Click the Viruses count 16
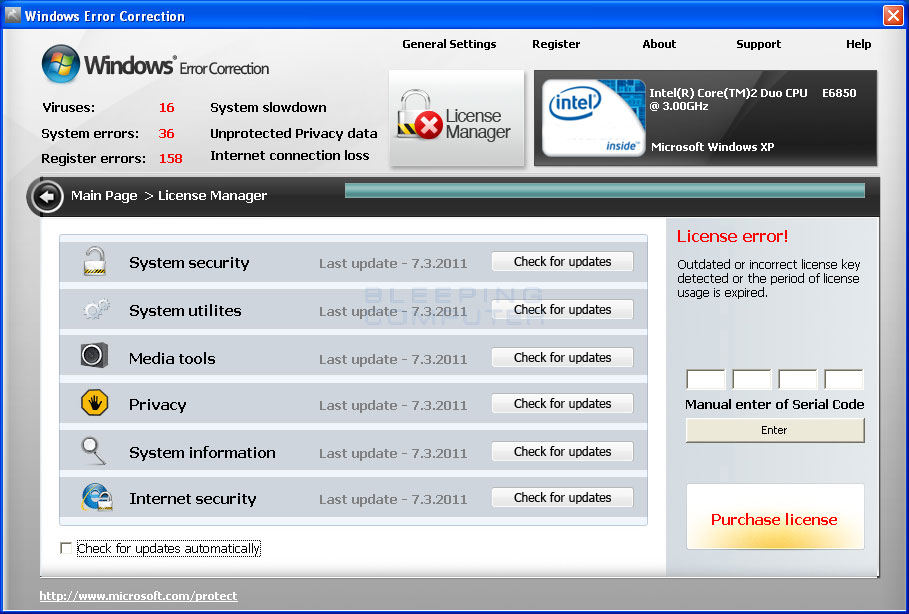The width and height of the screenshot is (909, 614). pyautogui.click(x=166, y=107)
